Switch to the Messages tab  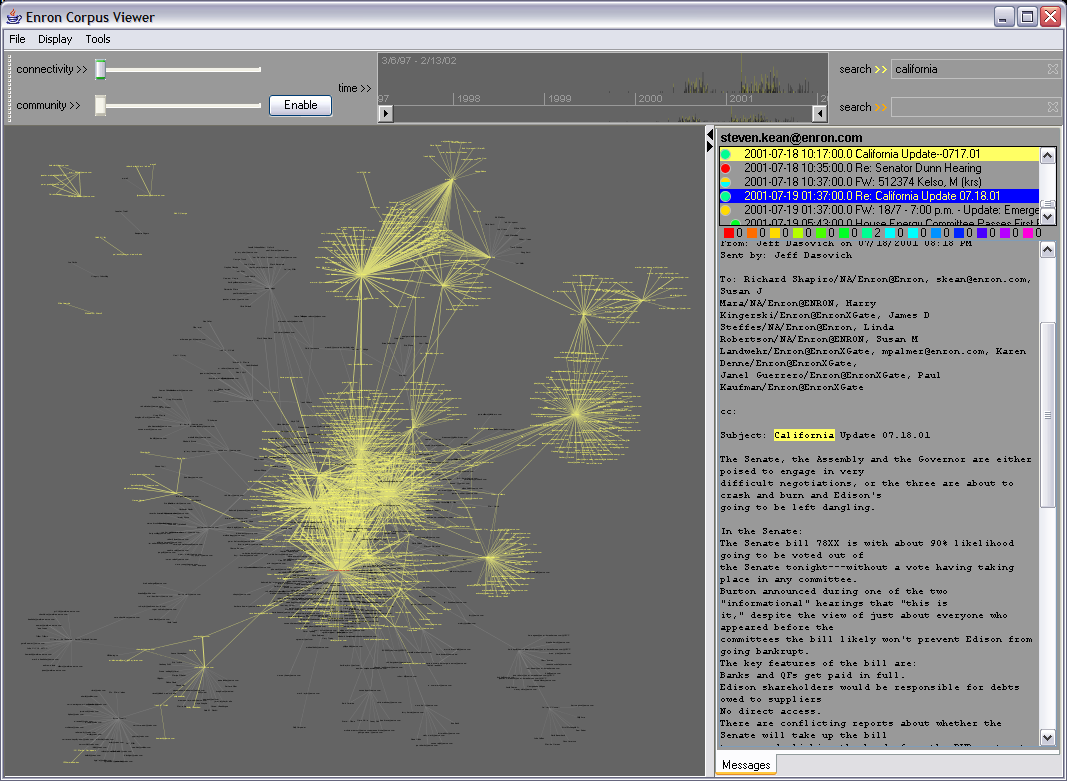746,765
